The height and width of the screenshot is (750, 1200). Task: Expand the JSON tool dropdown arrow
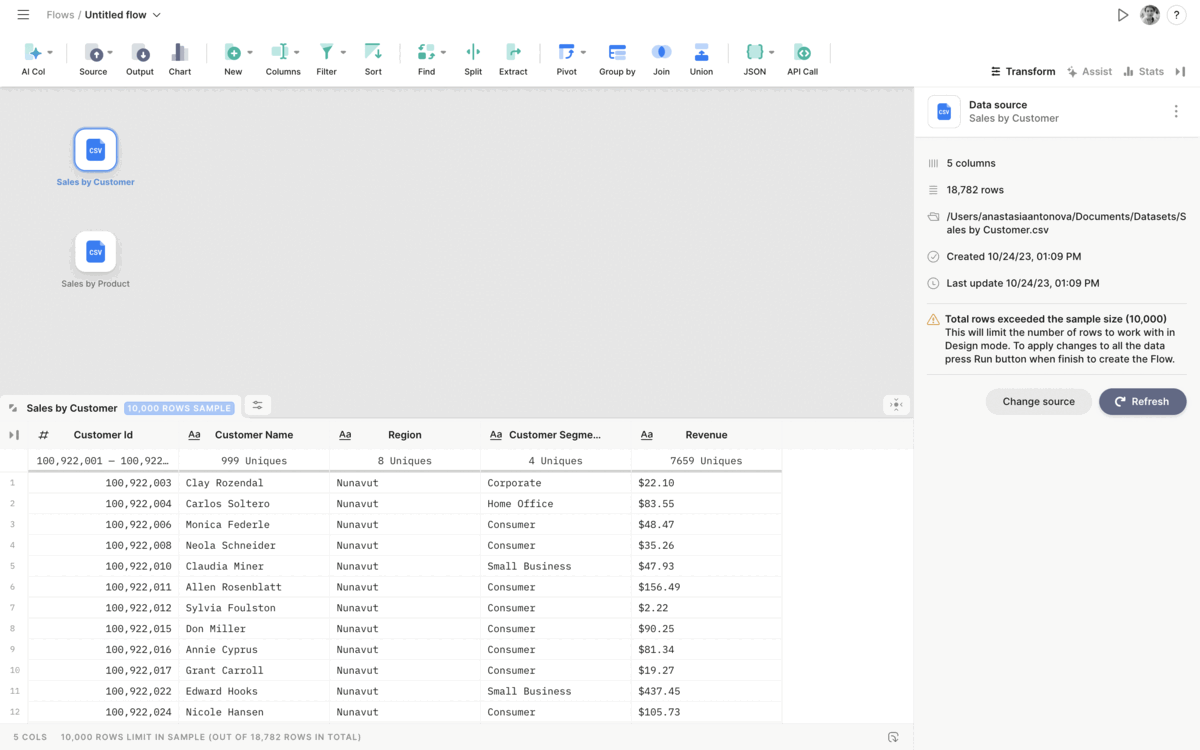click(x=771, y=52)
